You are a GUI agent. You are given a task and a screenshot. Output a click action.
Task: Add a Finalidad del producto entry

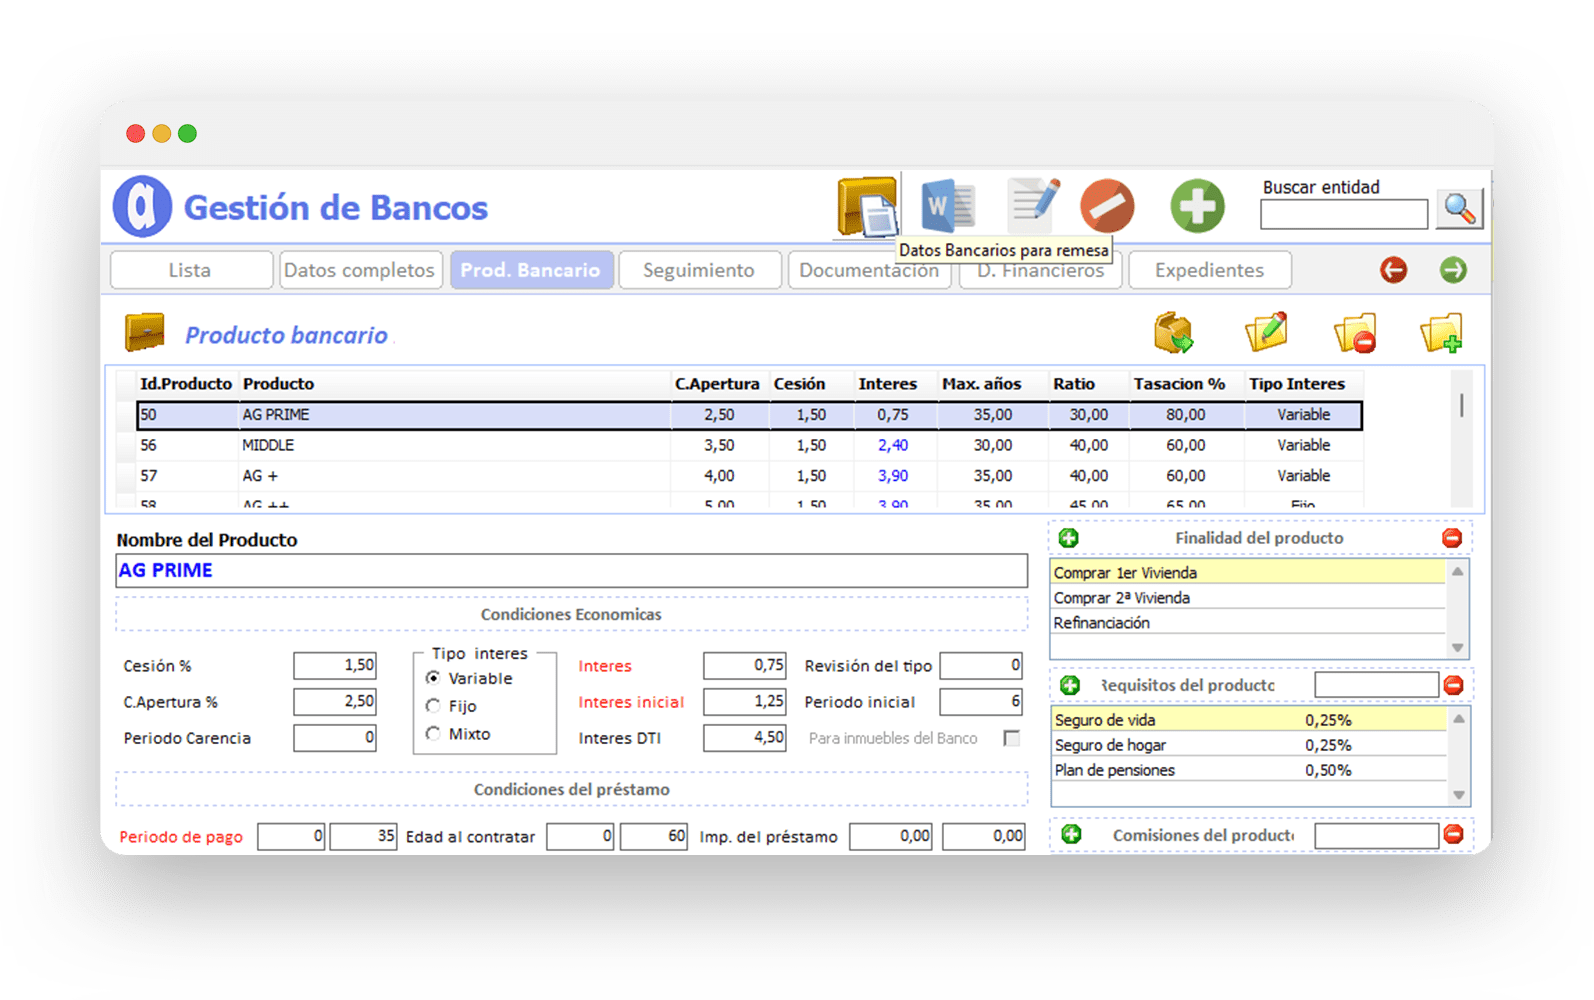1068,538
